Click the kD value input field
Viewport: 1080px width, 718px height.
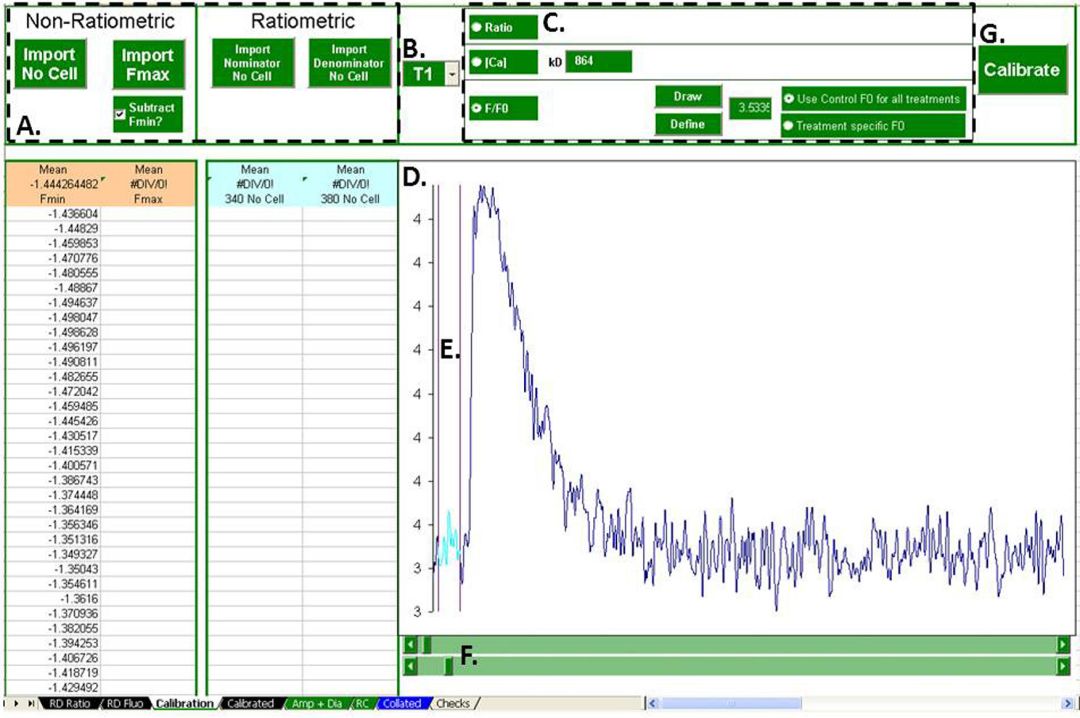click(x=598, y=63)
